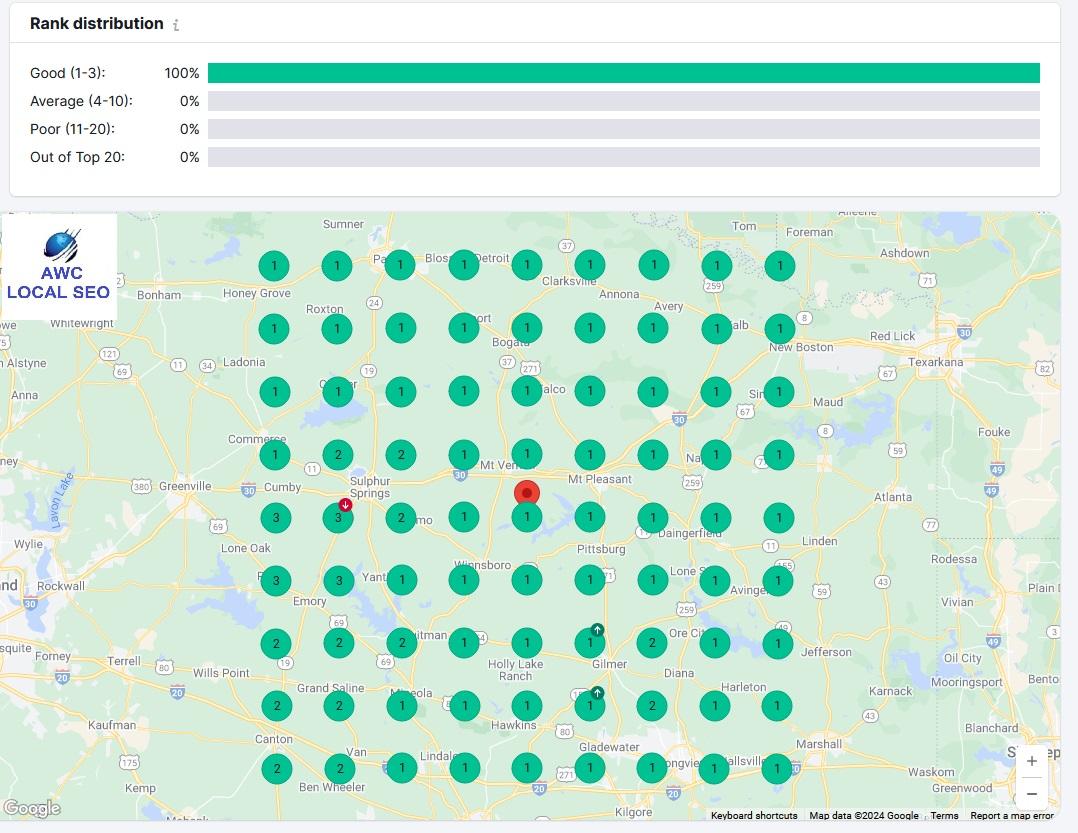Click the rank 1 pin covering Simms label
This screenshot has height=833, width=1078.
click(779, 392)
